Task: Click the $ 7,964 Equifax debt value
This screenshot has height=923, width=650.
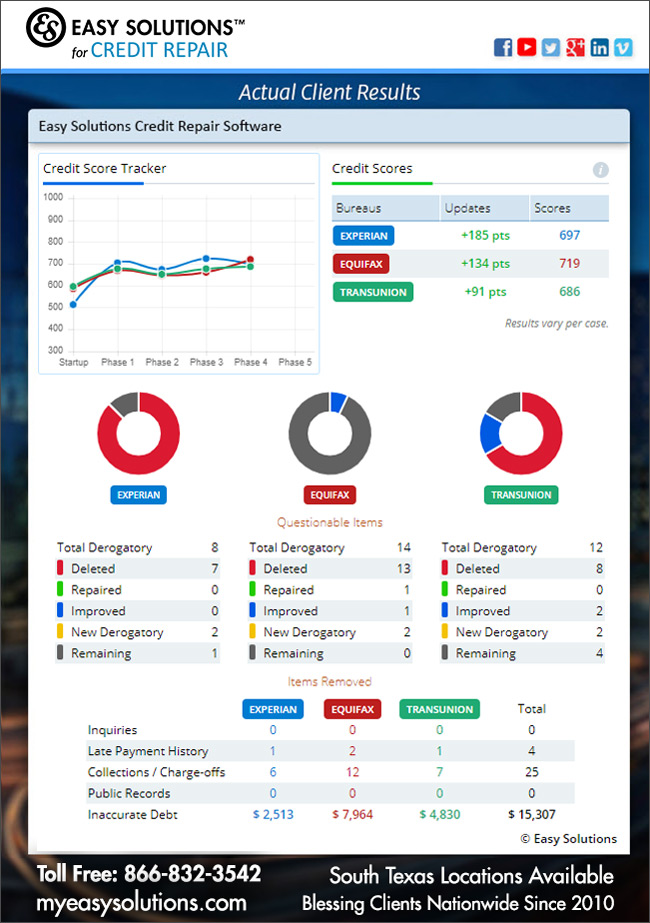Action: click(x=353, y=815)
